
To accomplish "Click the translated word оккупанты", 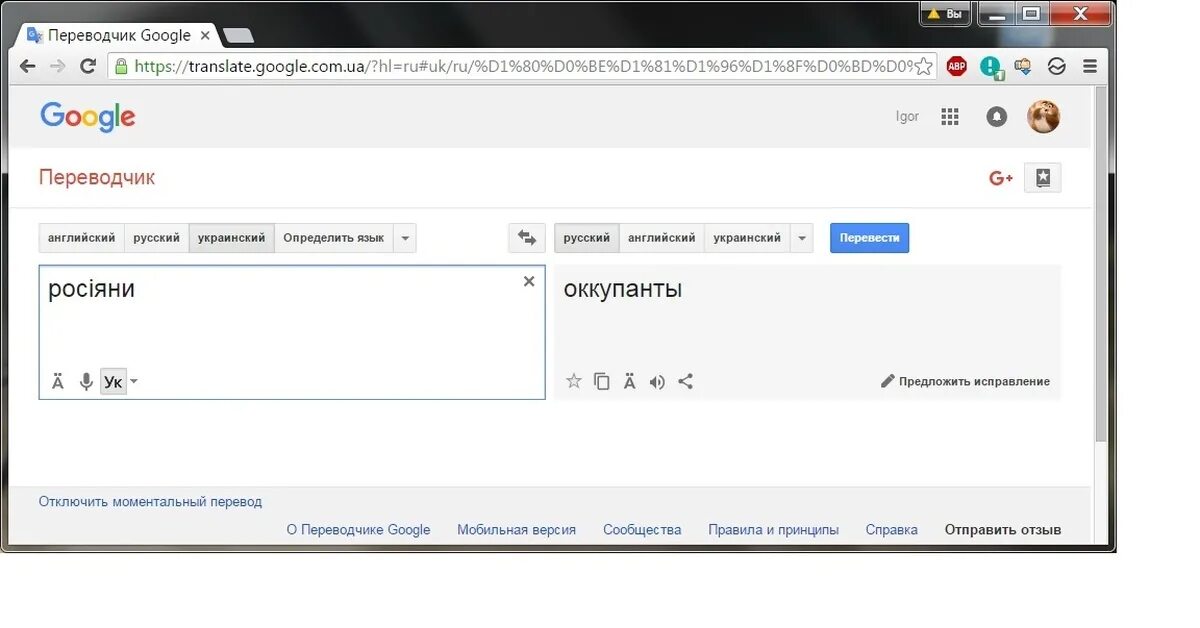I will pyautogui.click(x=623, y=290).
